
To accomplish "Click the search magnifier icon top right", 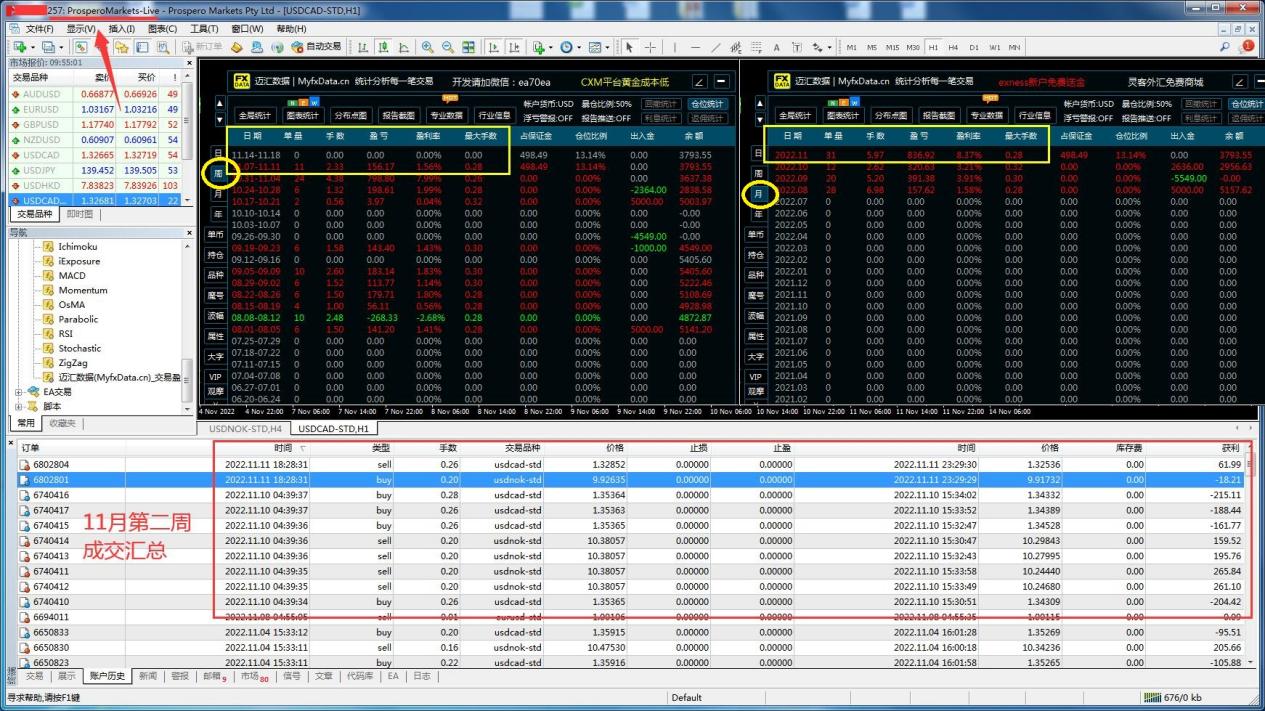I will [x=1224, y=47].
